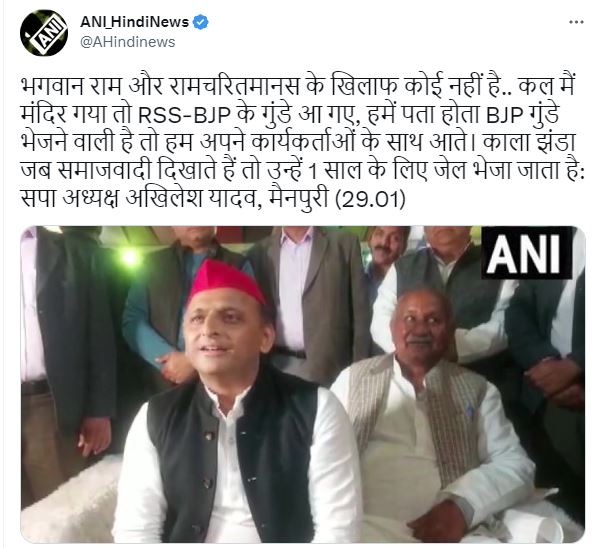The width and height of the screenshot is (596, 548).
Task: Click the (29.01) date in the tweet
Action: tap(371, 199)
